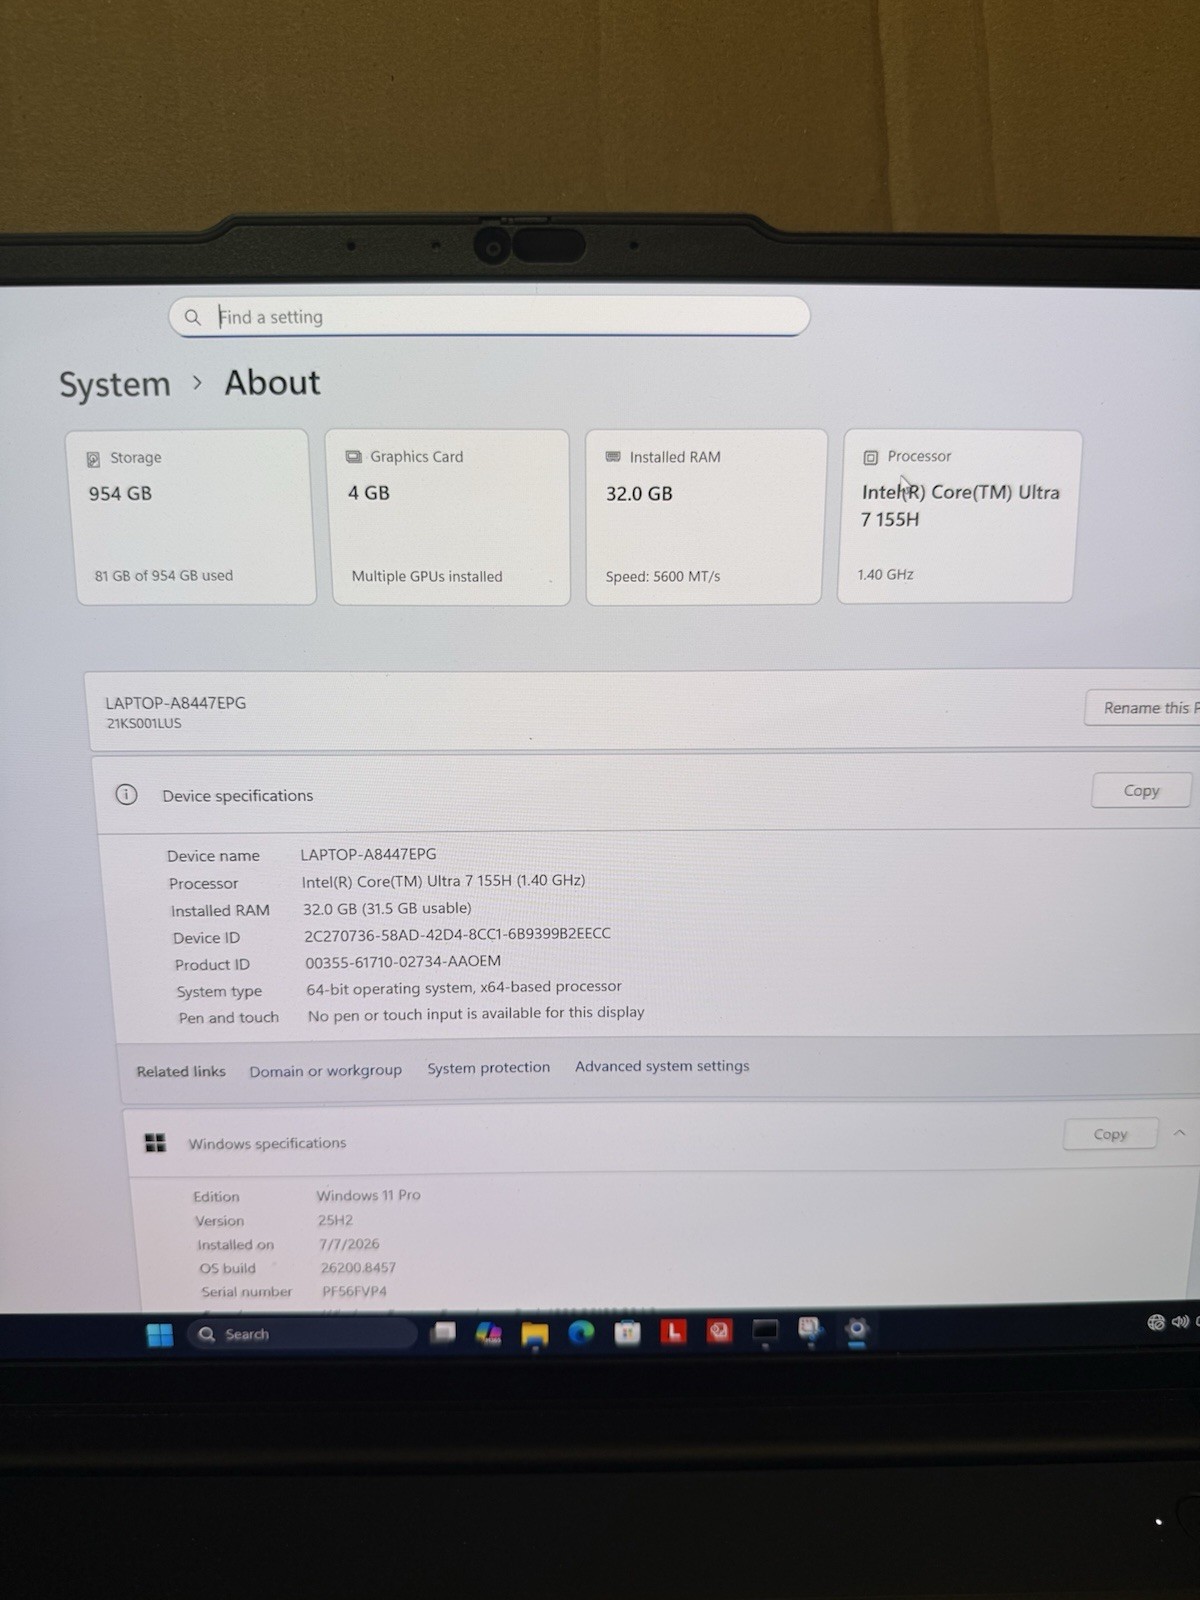The height and width of the screenshot is (1600, 1200).
Task: Click the taskbar Search box
Action: click(x=302, y=1334)
